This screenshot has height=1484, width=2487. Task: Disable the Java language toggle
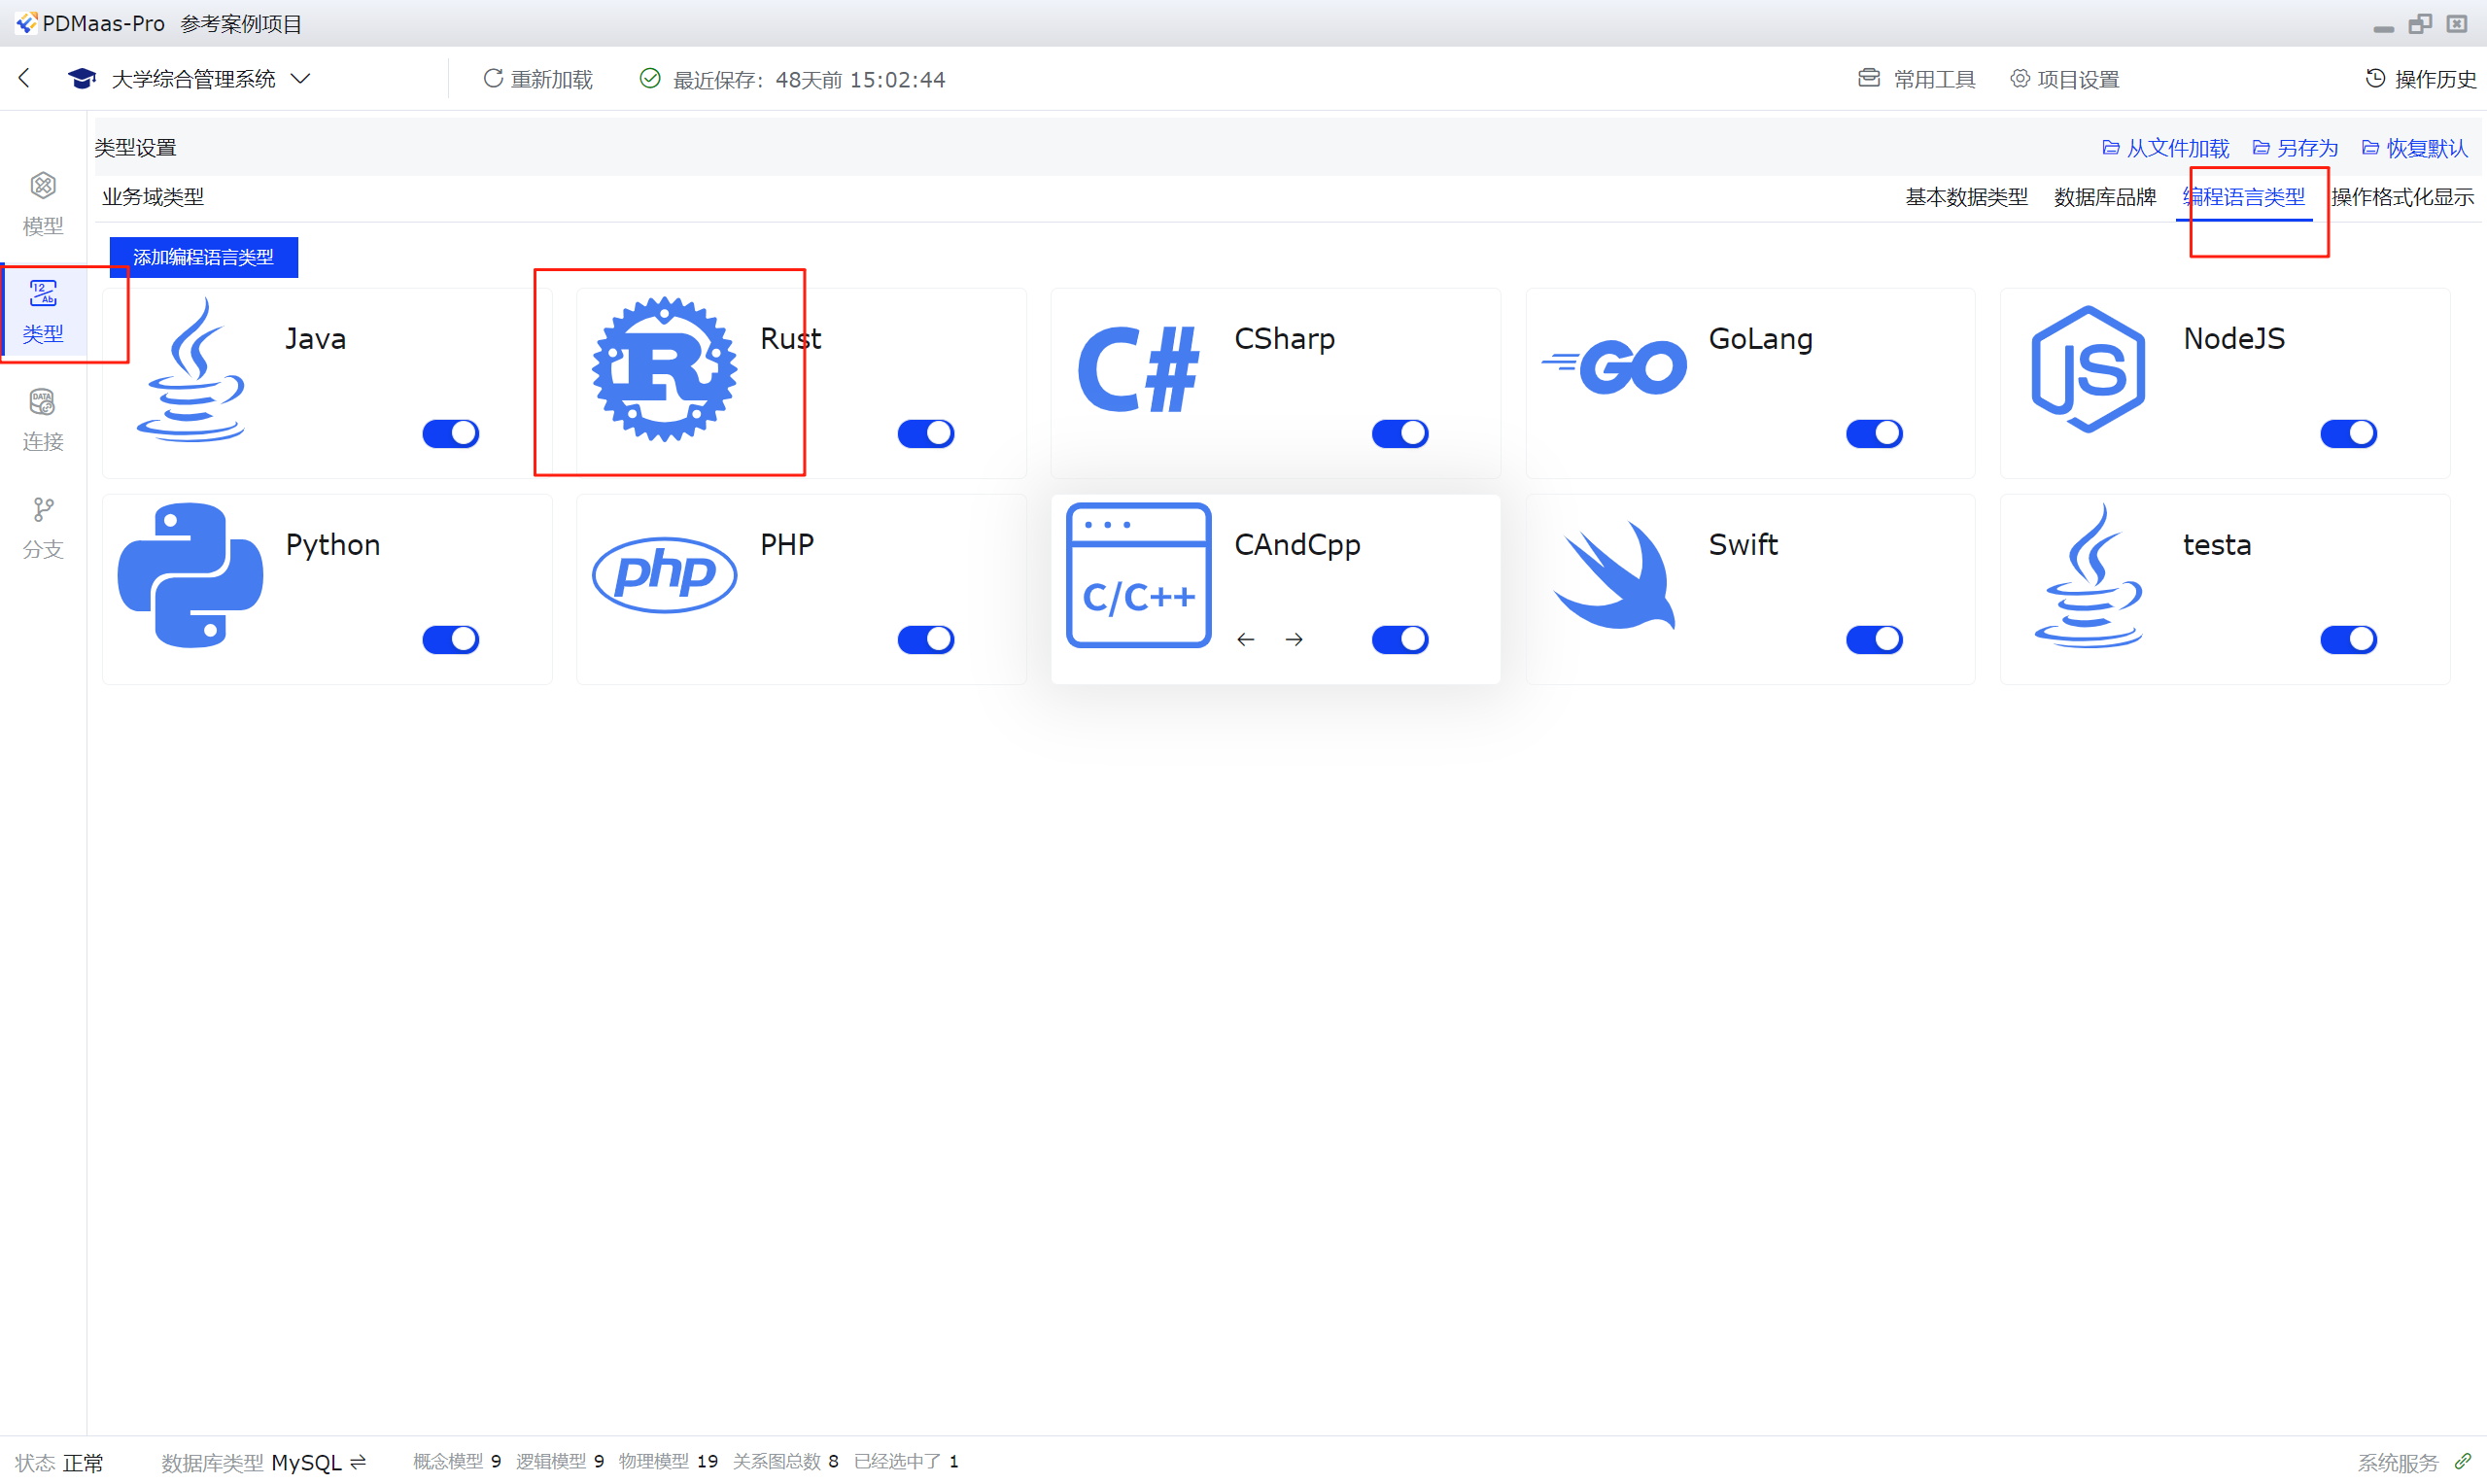[x=451, y=433]
